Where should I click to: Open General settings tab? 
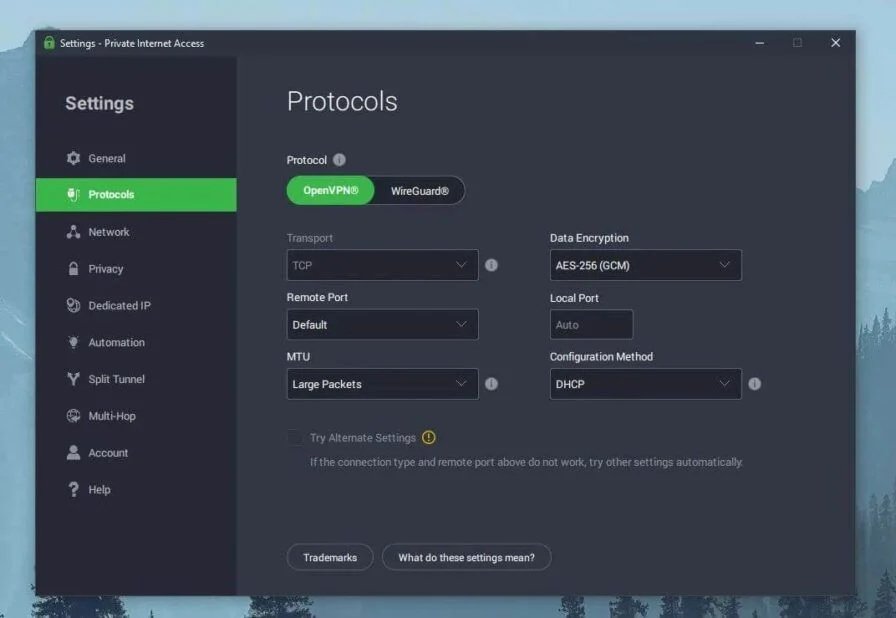[x=136, y=158]
